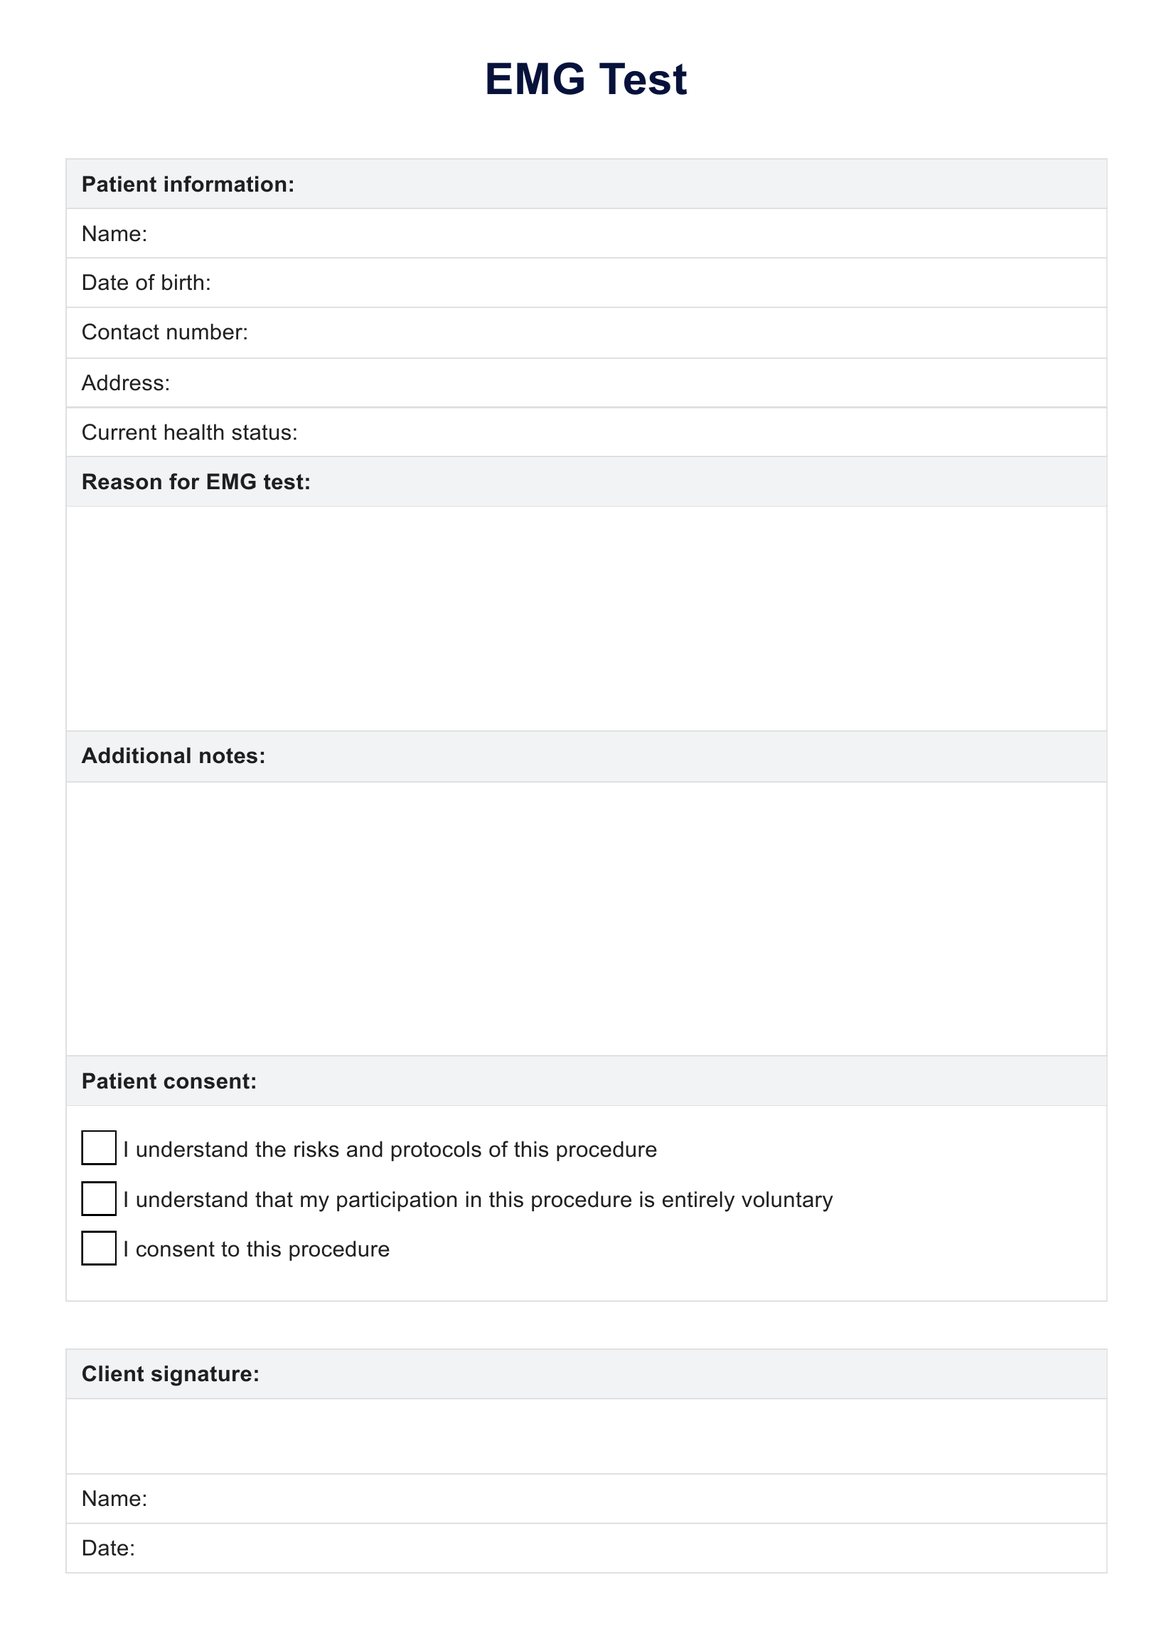
Task: Click the Name field under Patient information
Action: 620,234
